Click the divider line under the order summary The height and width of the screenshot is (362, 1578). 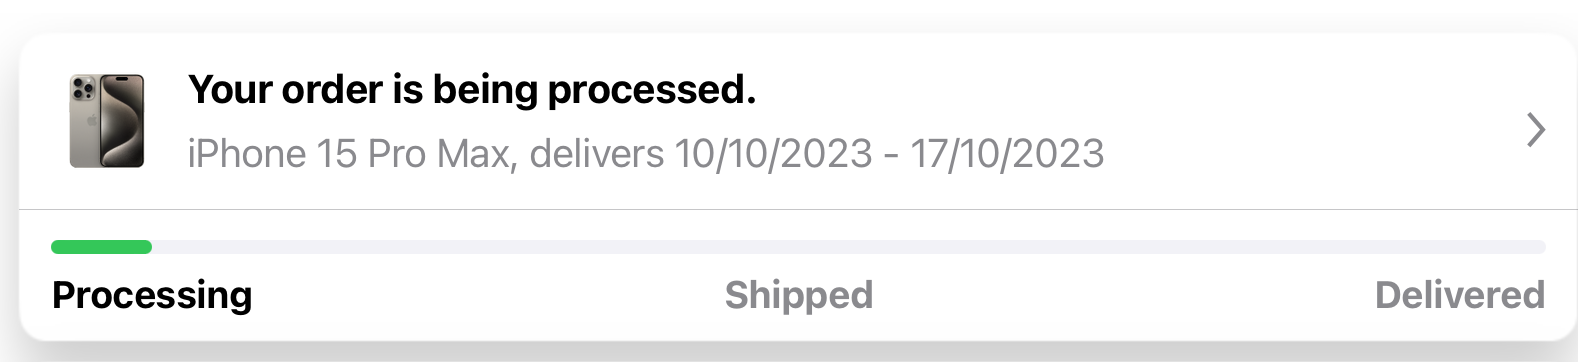(x=798, y=209)
